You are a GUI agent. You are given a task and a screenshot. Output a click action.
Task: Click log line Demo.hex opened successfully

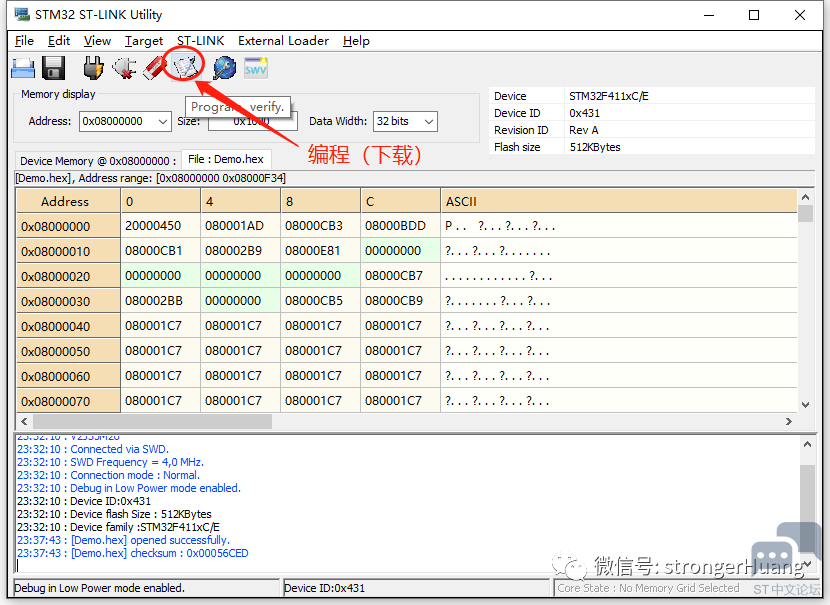tap(123, 540)
